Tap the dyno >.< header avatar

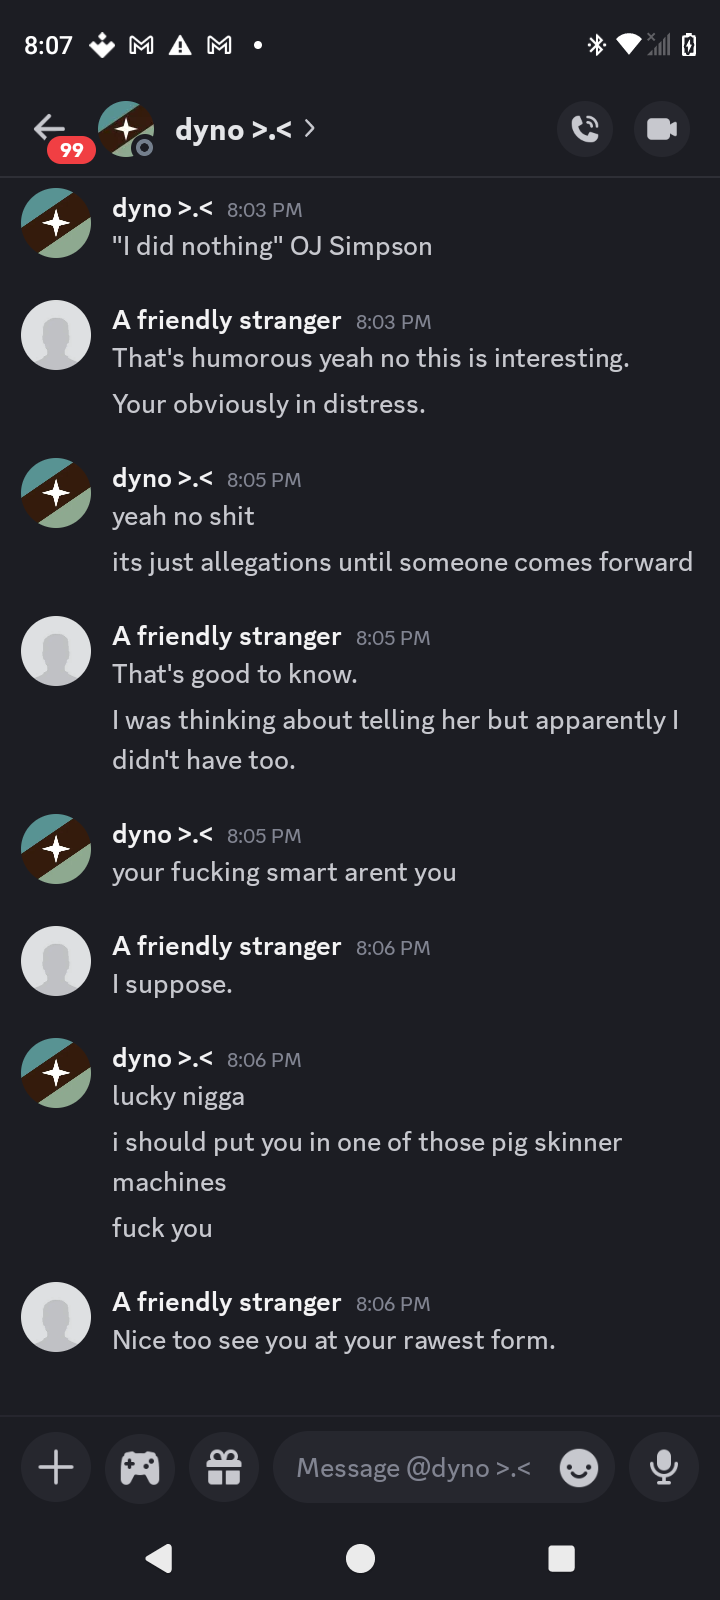tap(126, 129)
